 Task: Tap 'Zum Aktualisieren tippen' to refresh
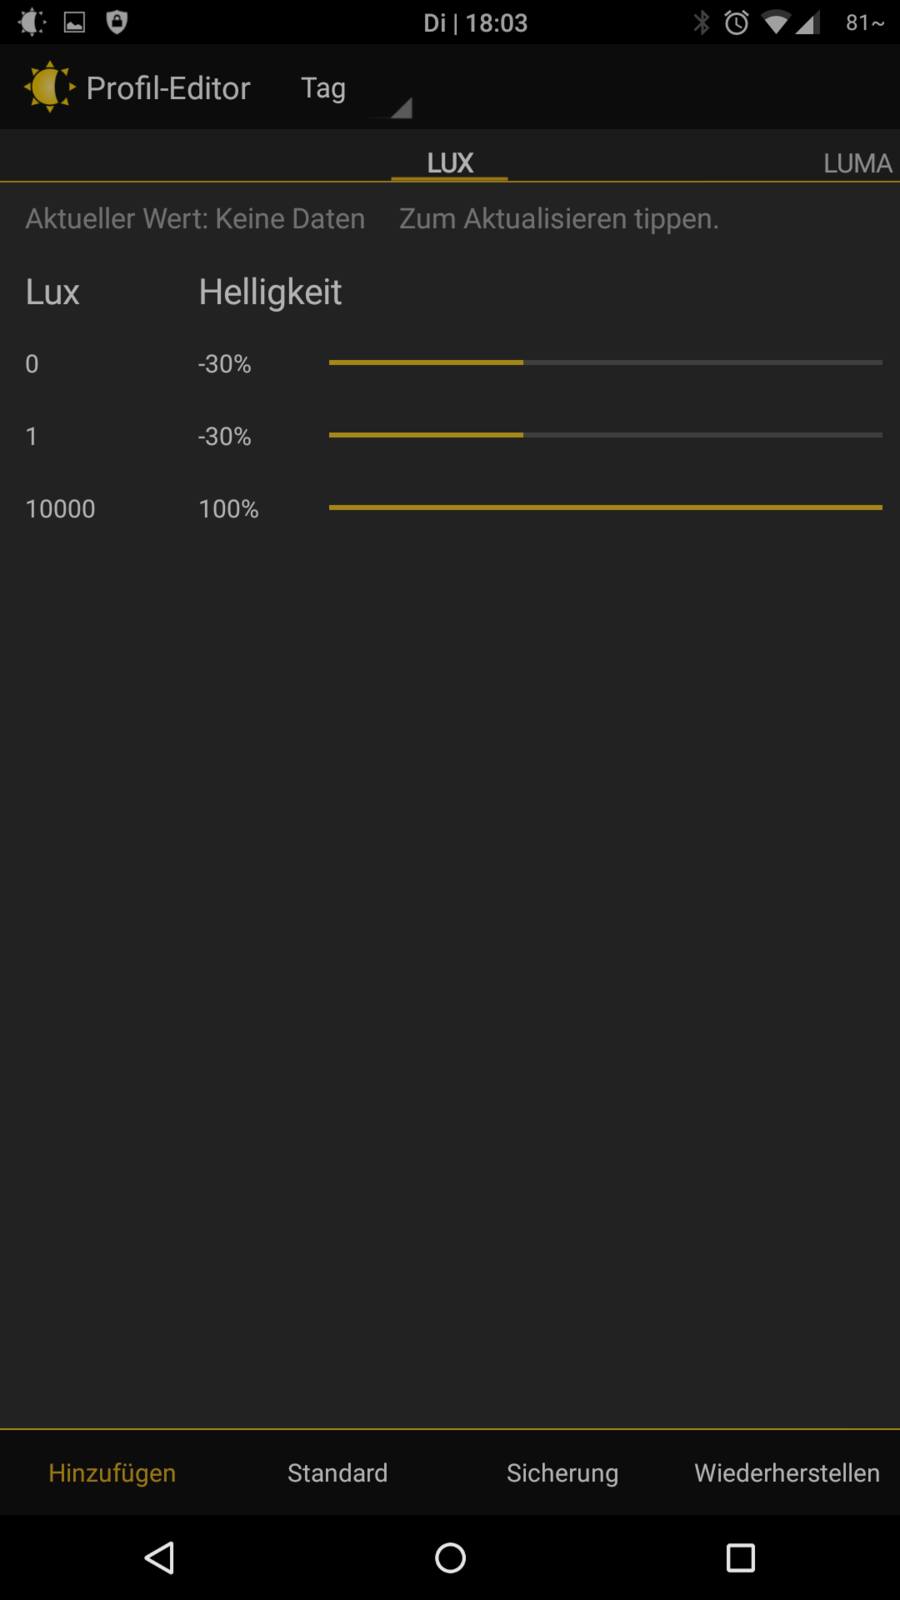click(x=559, y=218)
